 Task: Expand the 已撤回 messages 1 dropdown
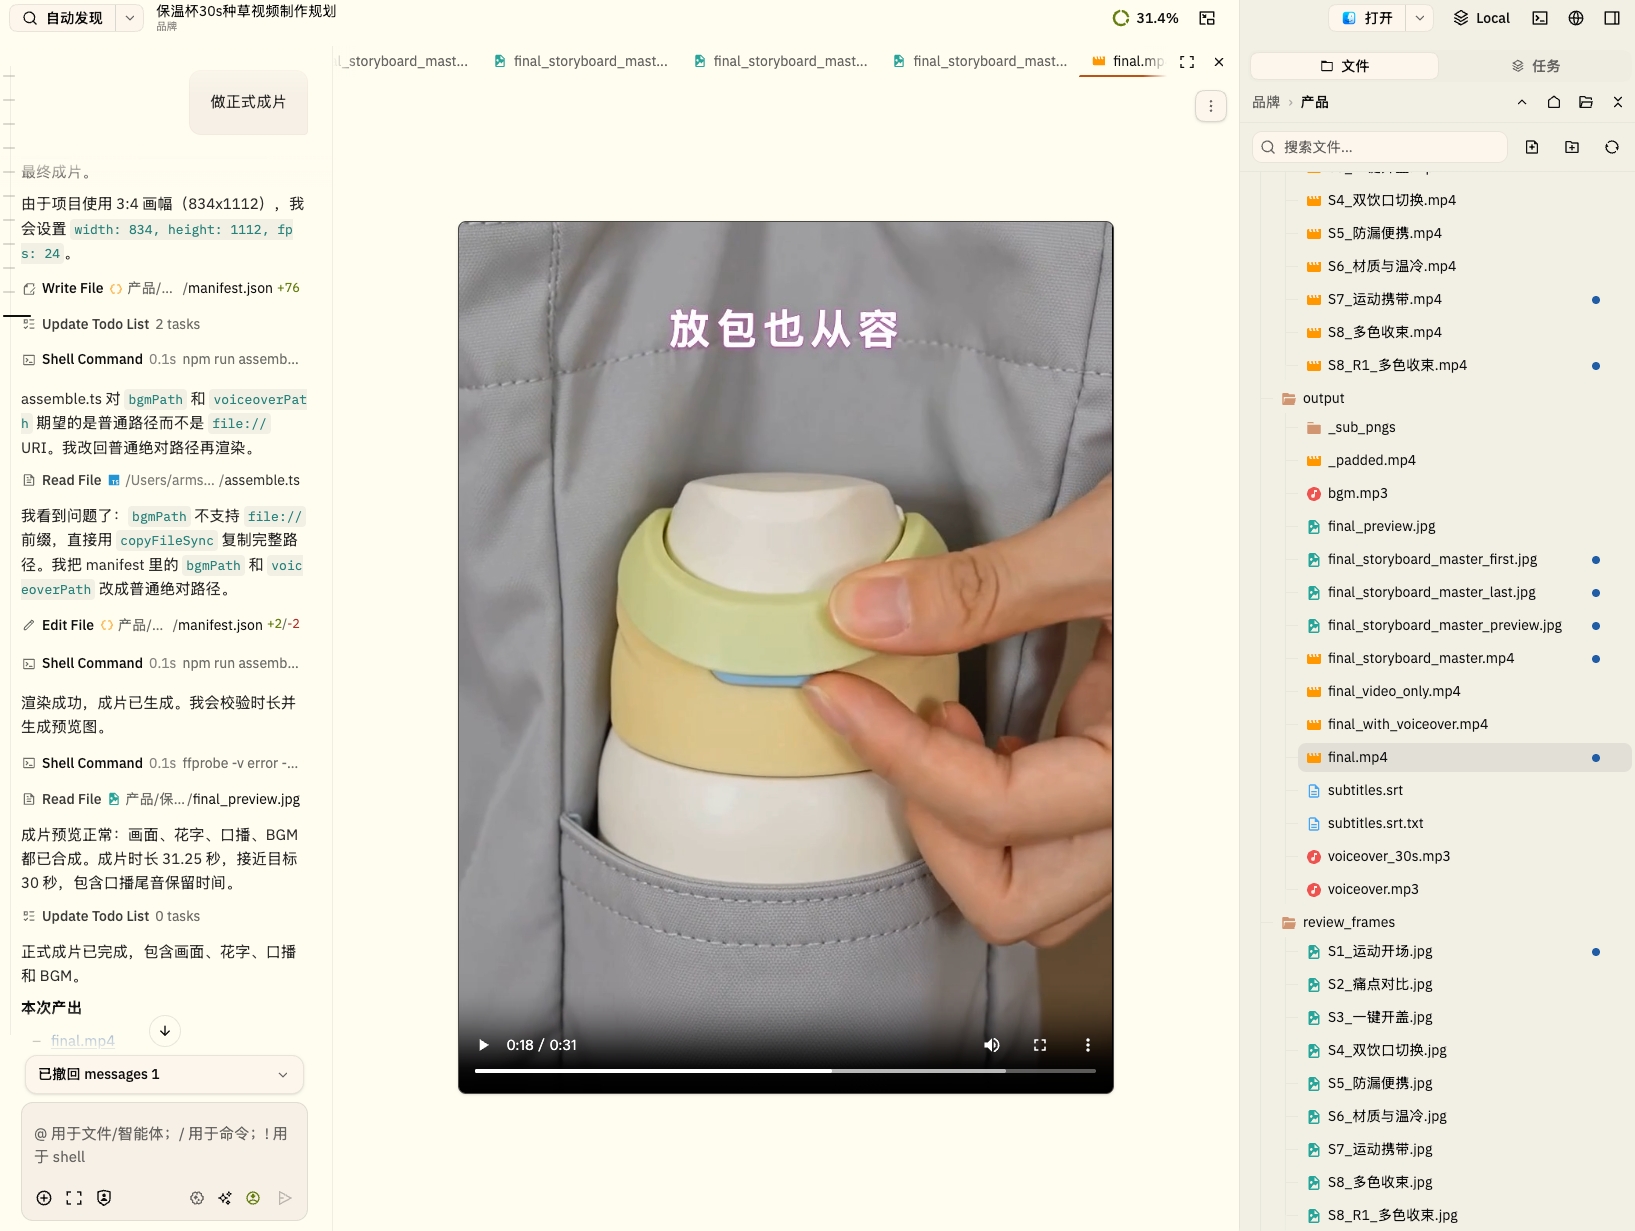(164, 1074)
